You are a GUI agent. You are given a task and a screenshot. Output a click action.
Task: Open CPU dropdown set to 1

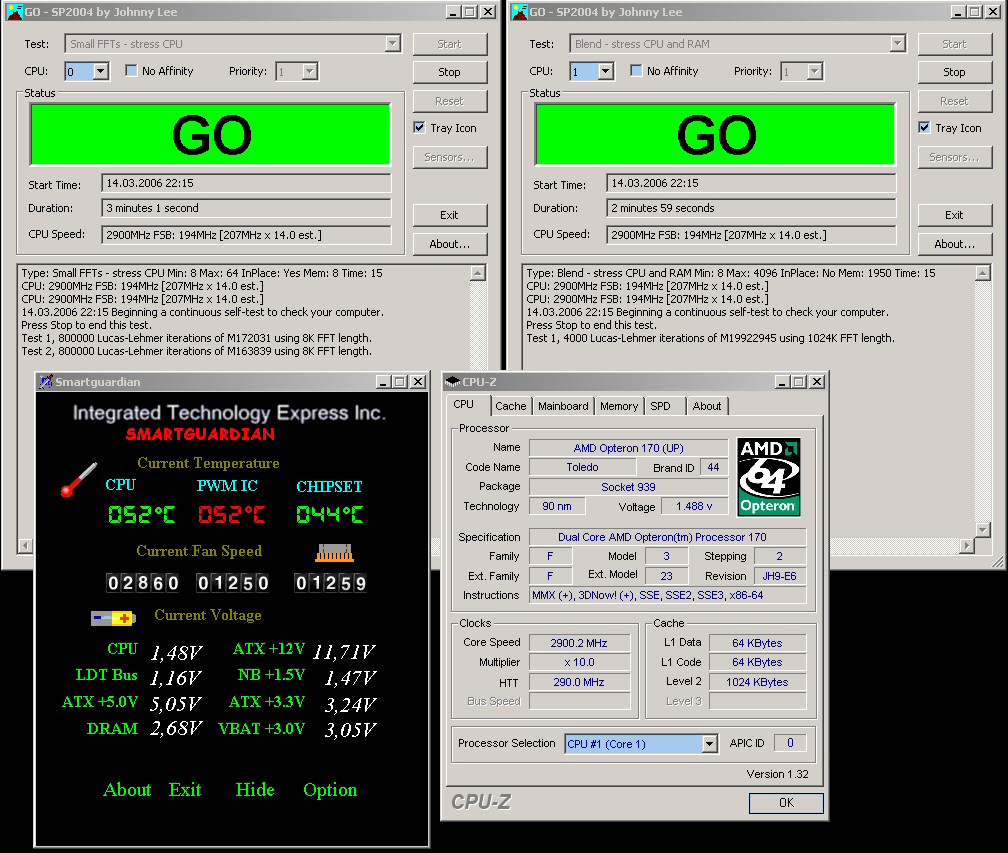click(x=606, y=71)
